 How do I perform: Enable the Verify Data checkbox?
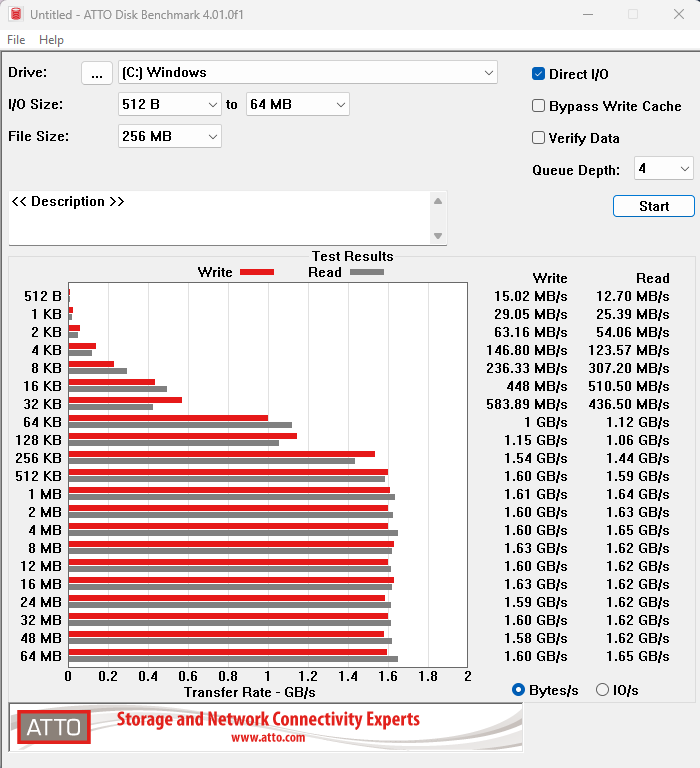point(538,138)
